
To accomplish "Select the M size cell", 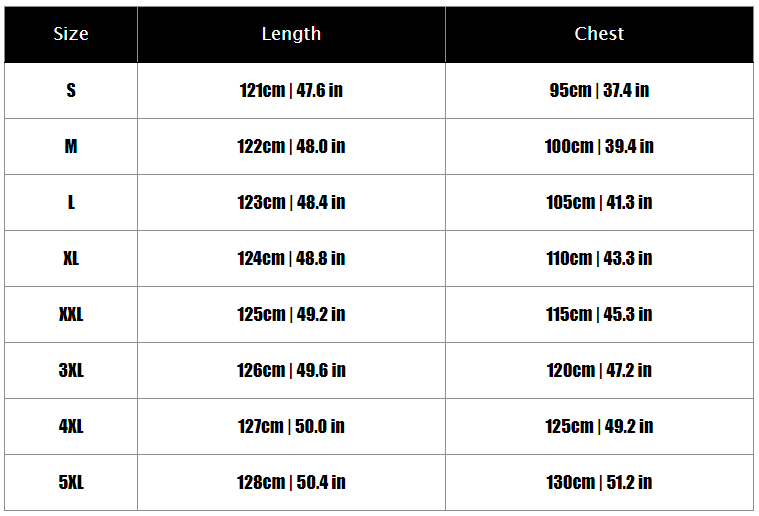I will tap(71, 146).
